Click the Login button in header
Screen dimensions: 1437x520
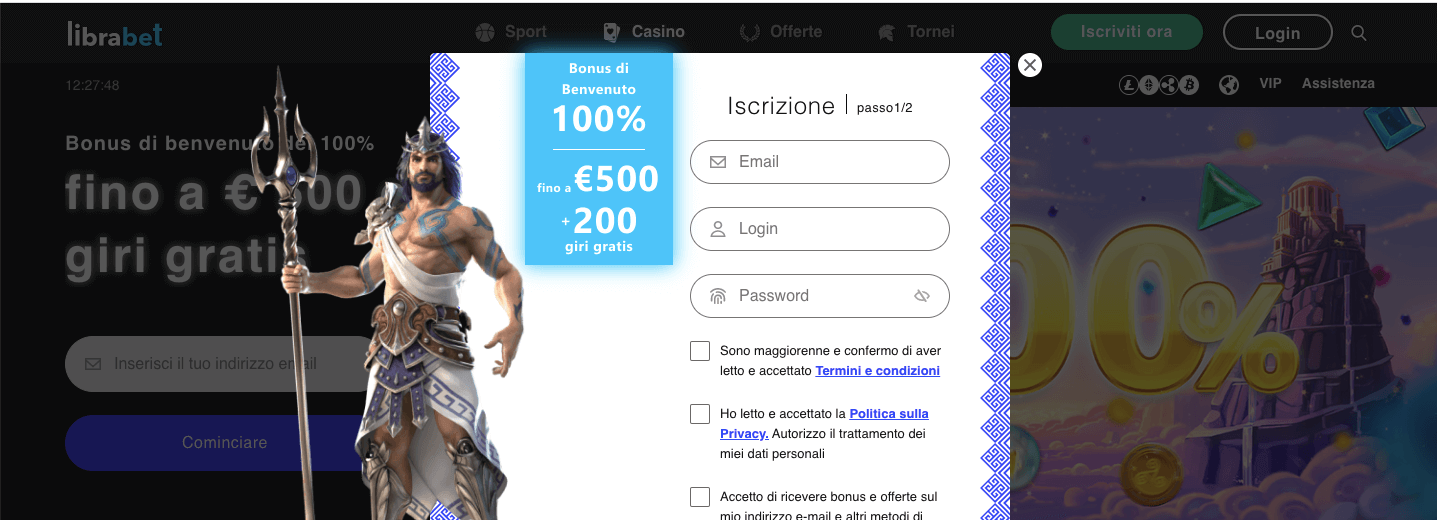point(1277,33)
